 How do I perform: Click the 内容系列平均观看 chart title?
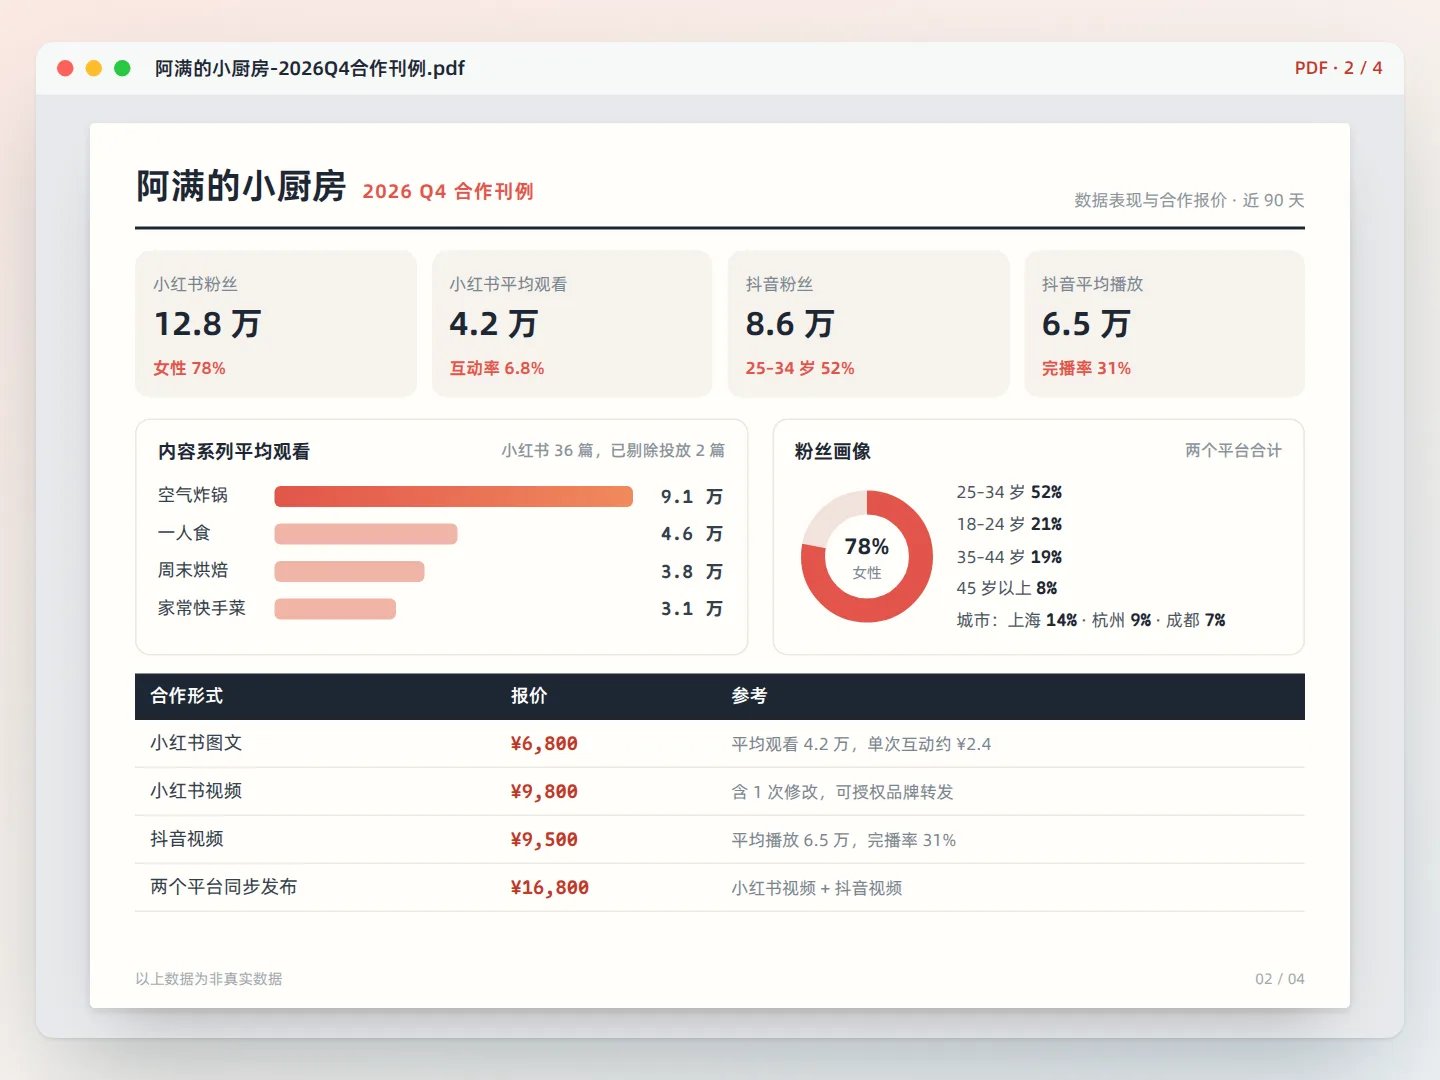[x=234, y=451]
